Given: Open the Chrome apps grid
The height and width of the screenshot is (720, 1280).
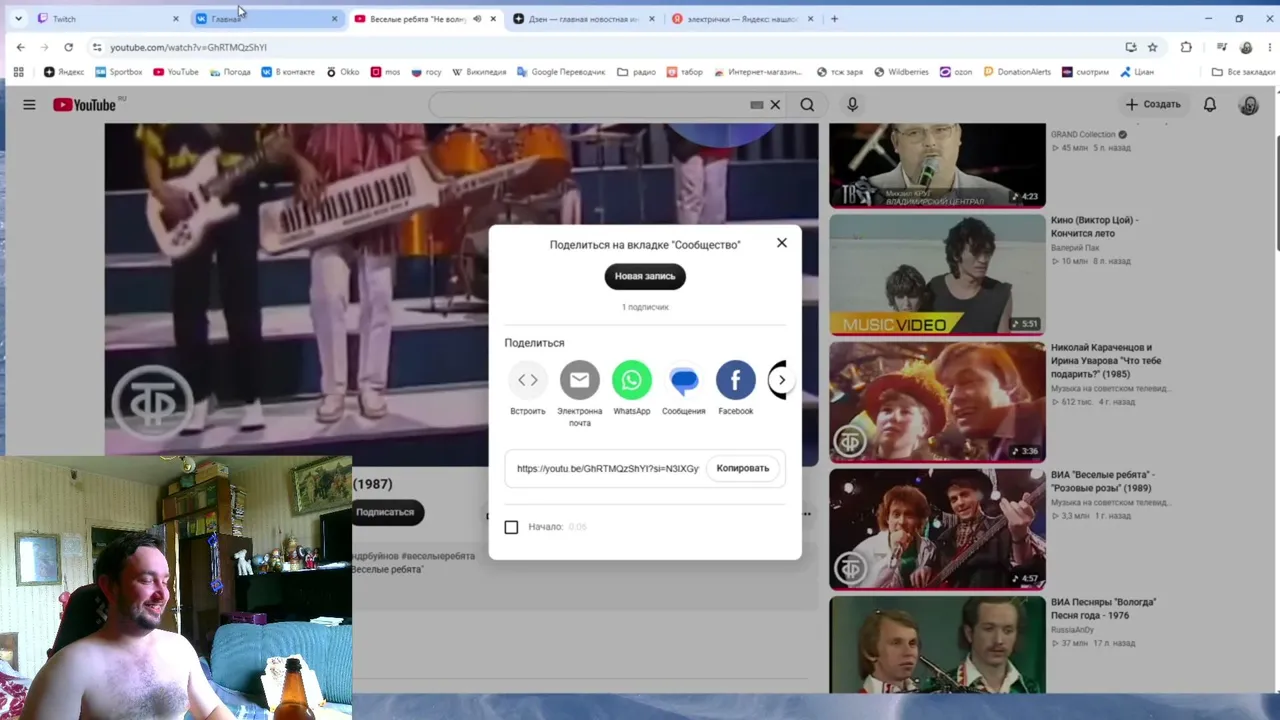Looking at the screenshot, I should point(18,72).
